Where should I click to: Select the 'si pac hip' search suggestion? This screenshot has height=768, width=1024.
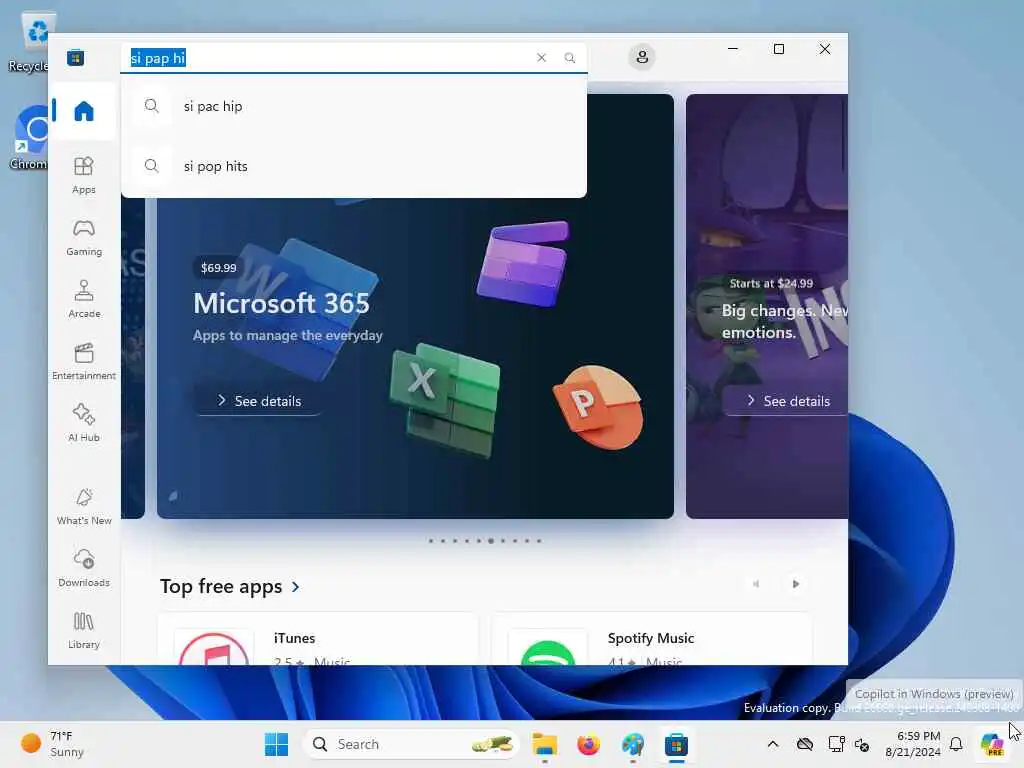(354, 106)
